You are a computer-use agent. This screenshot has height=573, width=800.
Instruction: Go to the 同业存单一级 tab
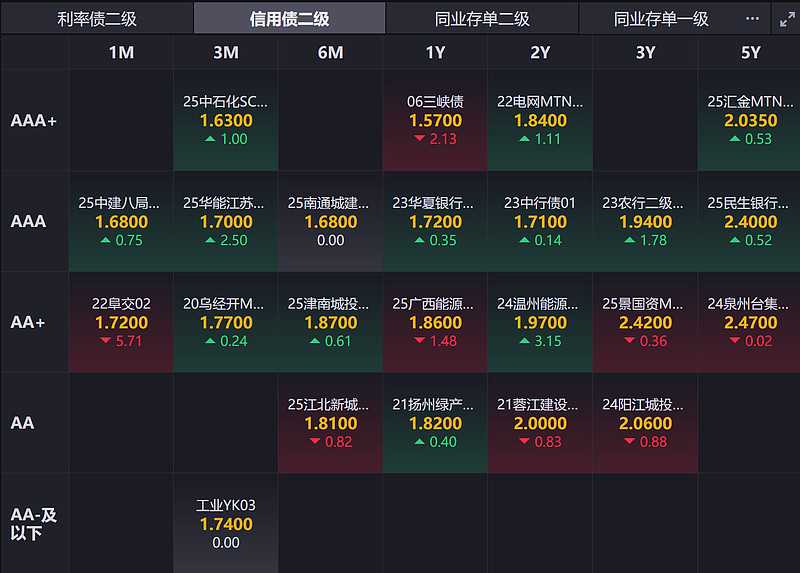point(661,19)
